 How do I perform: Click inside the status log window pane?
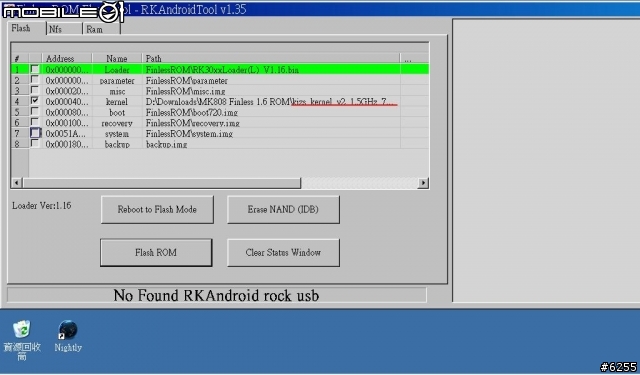pos(546,160)
